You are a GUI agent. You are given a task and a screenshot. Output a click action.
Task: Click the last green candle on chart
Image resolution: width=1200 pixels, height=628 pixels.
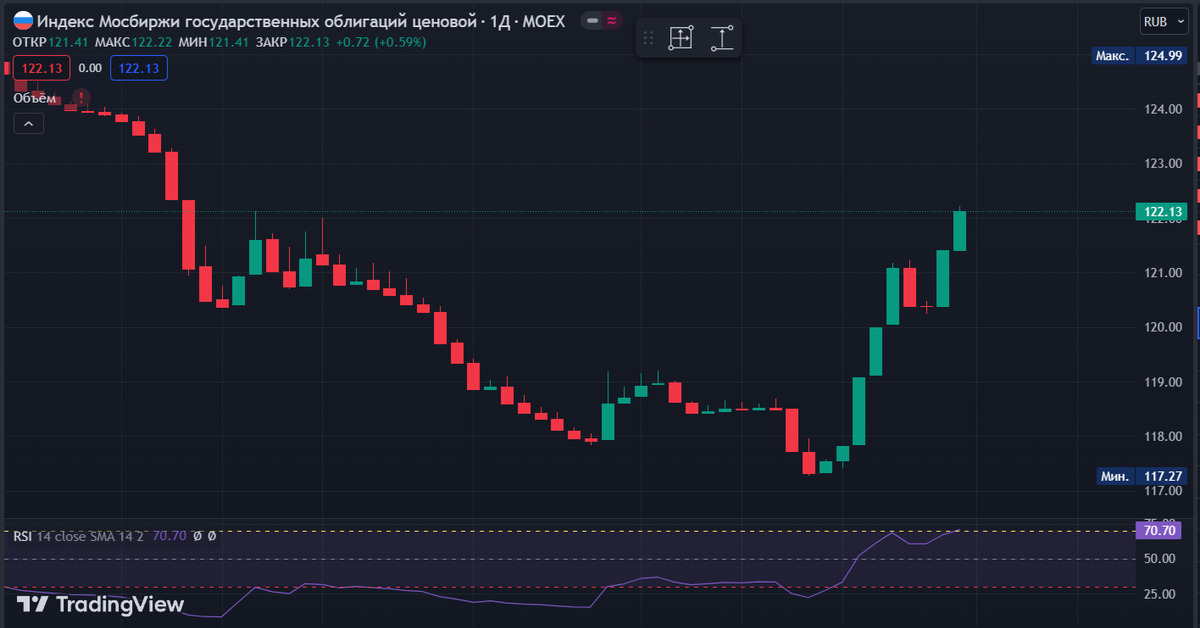960,230
